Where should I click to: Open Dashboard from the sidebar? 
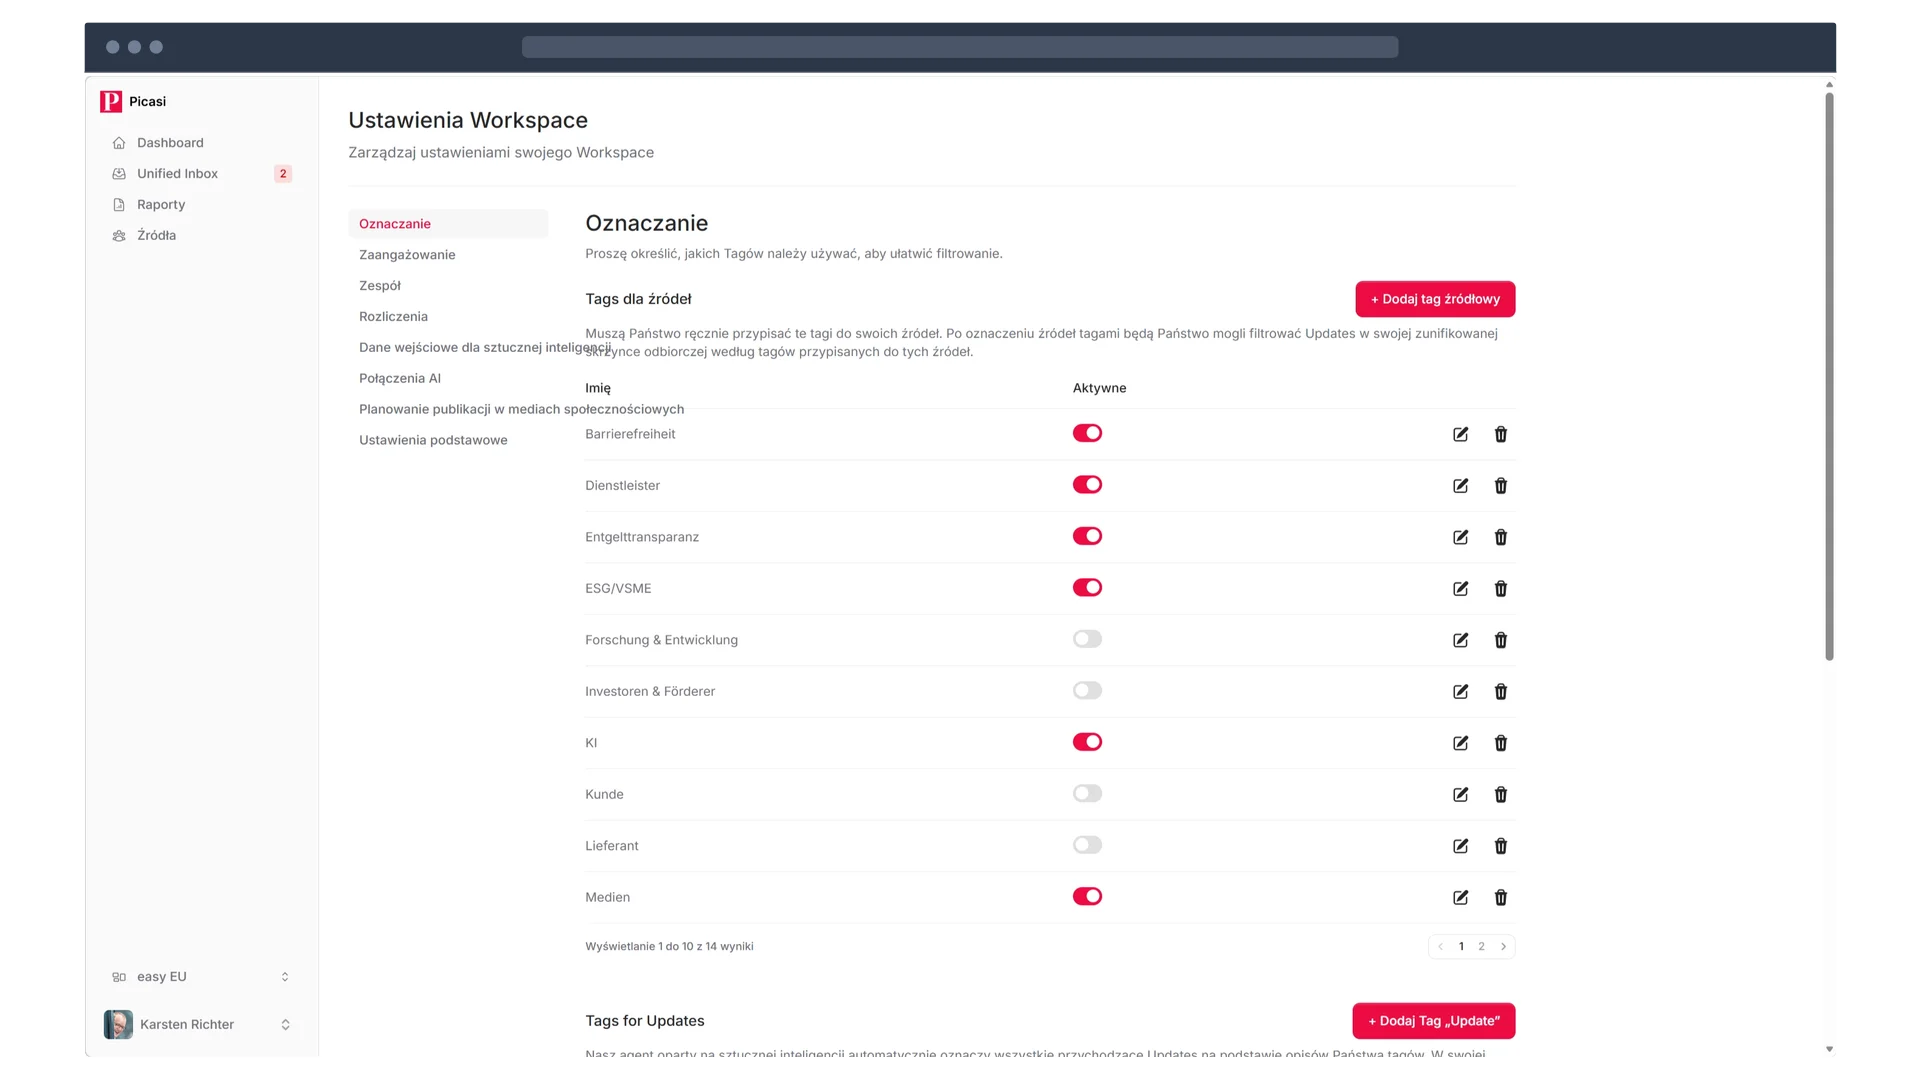coord(201,143)
